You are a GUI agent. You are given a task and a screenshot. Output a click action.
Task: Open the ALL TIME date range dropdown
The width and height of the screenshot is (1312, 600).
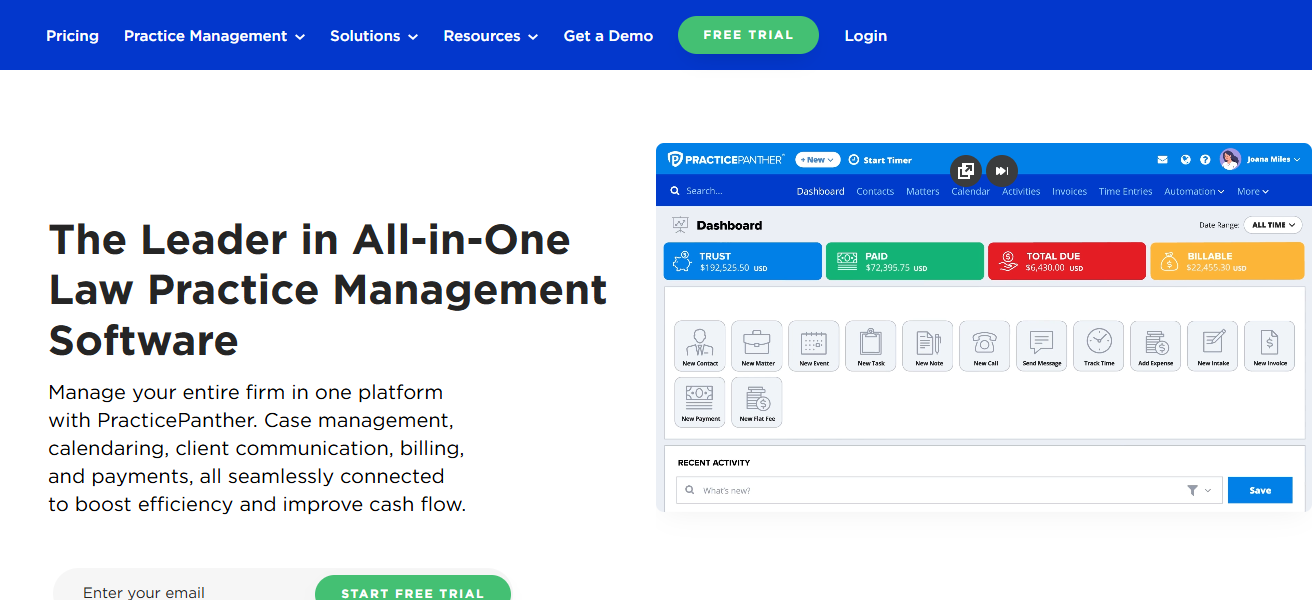[x=1273, y=225]
